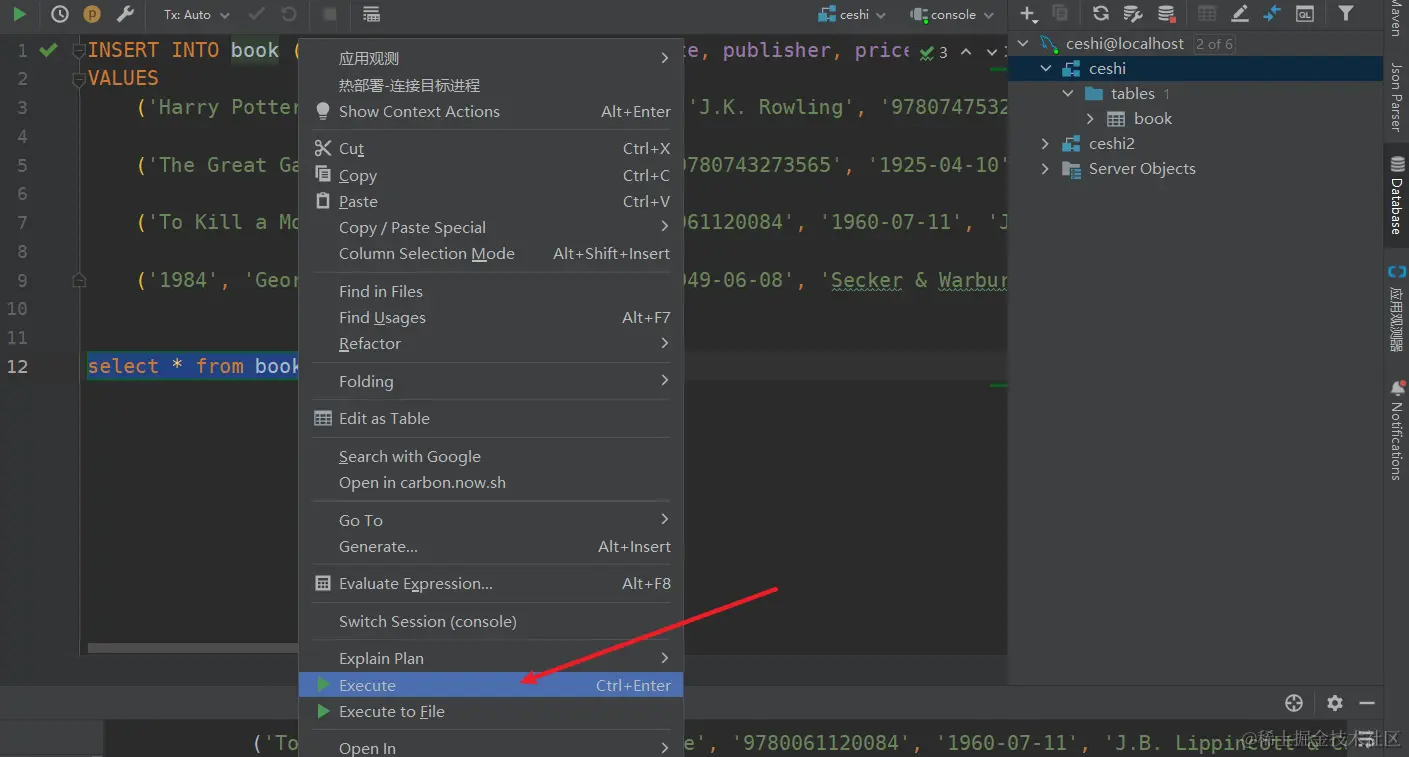1409x757 pixels.
Task: Expand the Server Objects node
Action: tap(1046, 169)
